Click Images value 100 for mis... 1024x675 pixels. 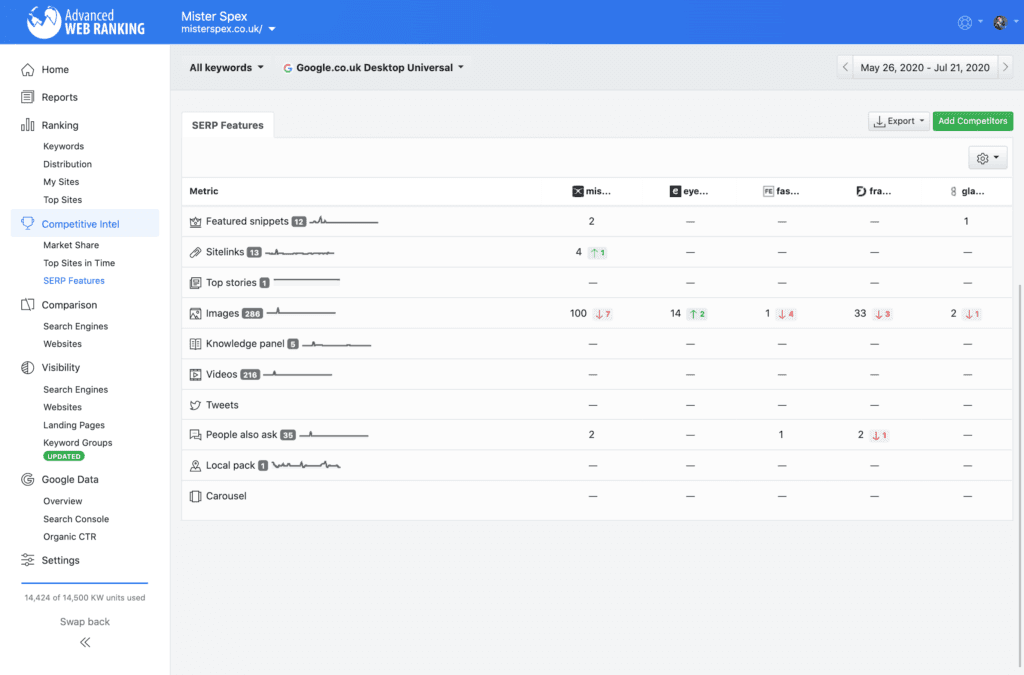(578, 313)
